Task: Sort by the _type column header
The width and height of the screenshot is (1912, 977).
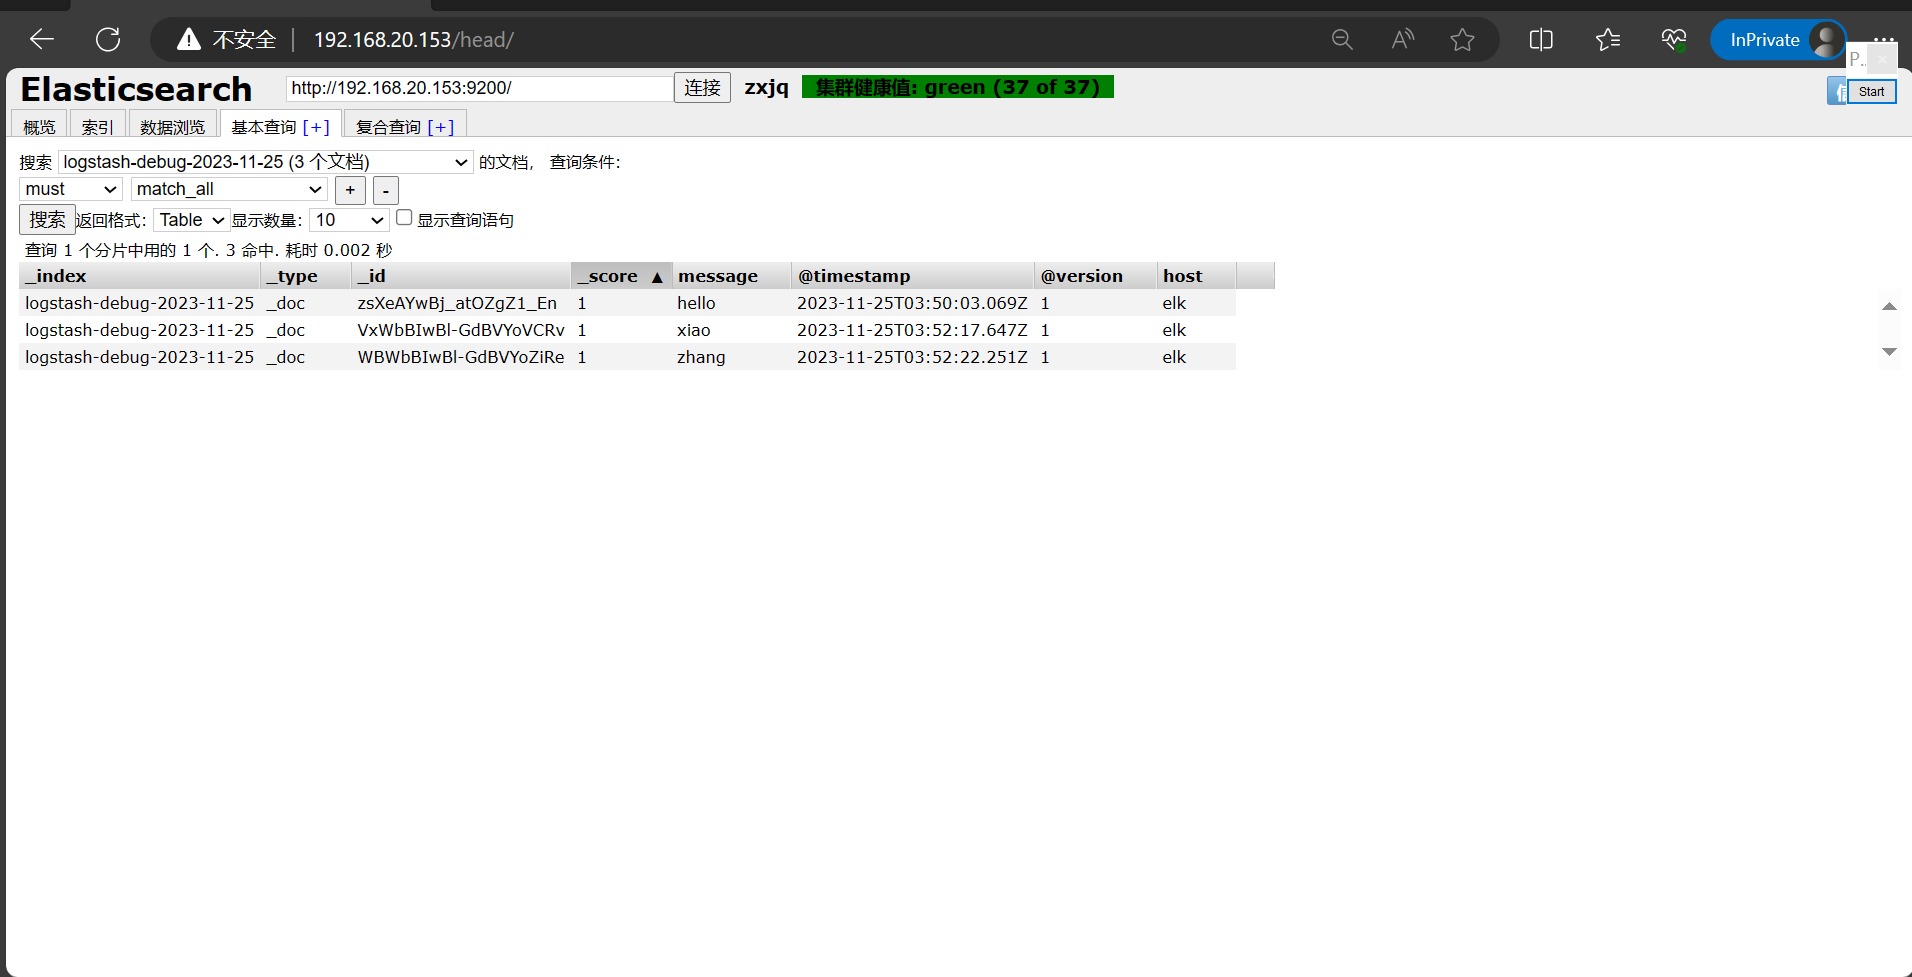Action: tap(305, 276)
